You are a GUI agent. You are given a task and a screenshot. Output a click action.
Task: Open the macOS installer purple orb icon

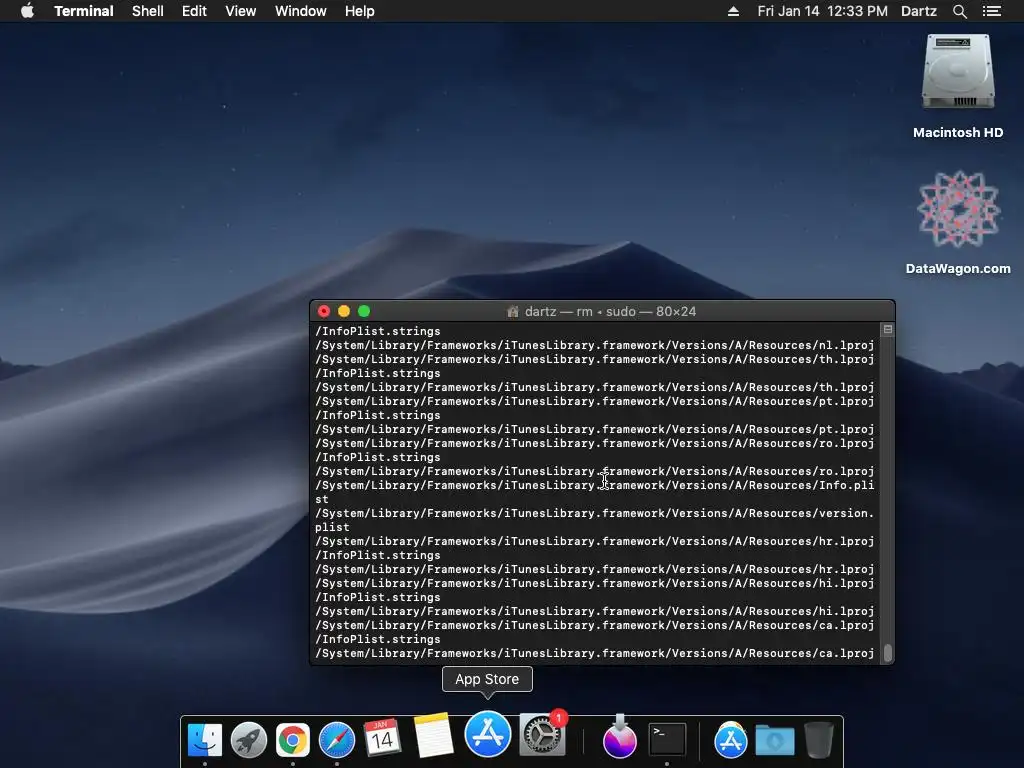click(x=619, y=739)
